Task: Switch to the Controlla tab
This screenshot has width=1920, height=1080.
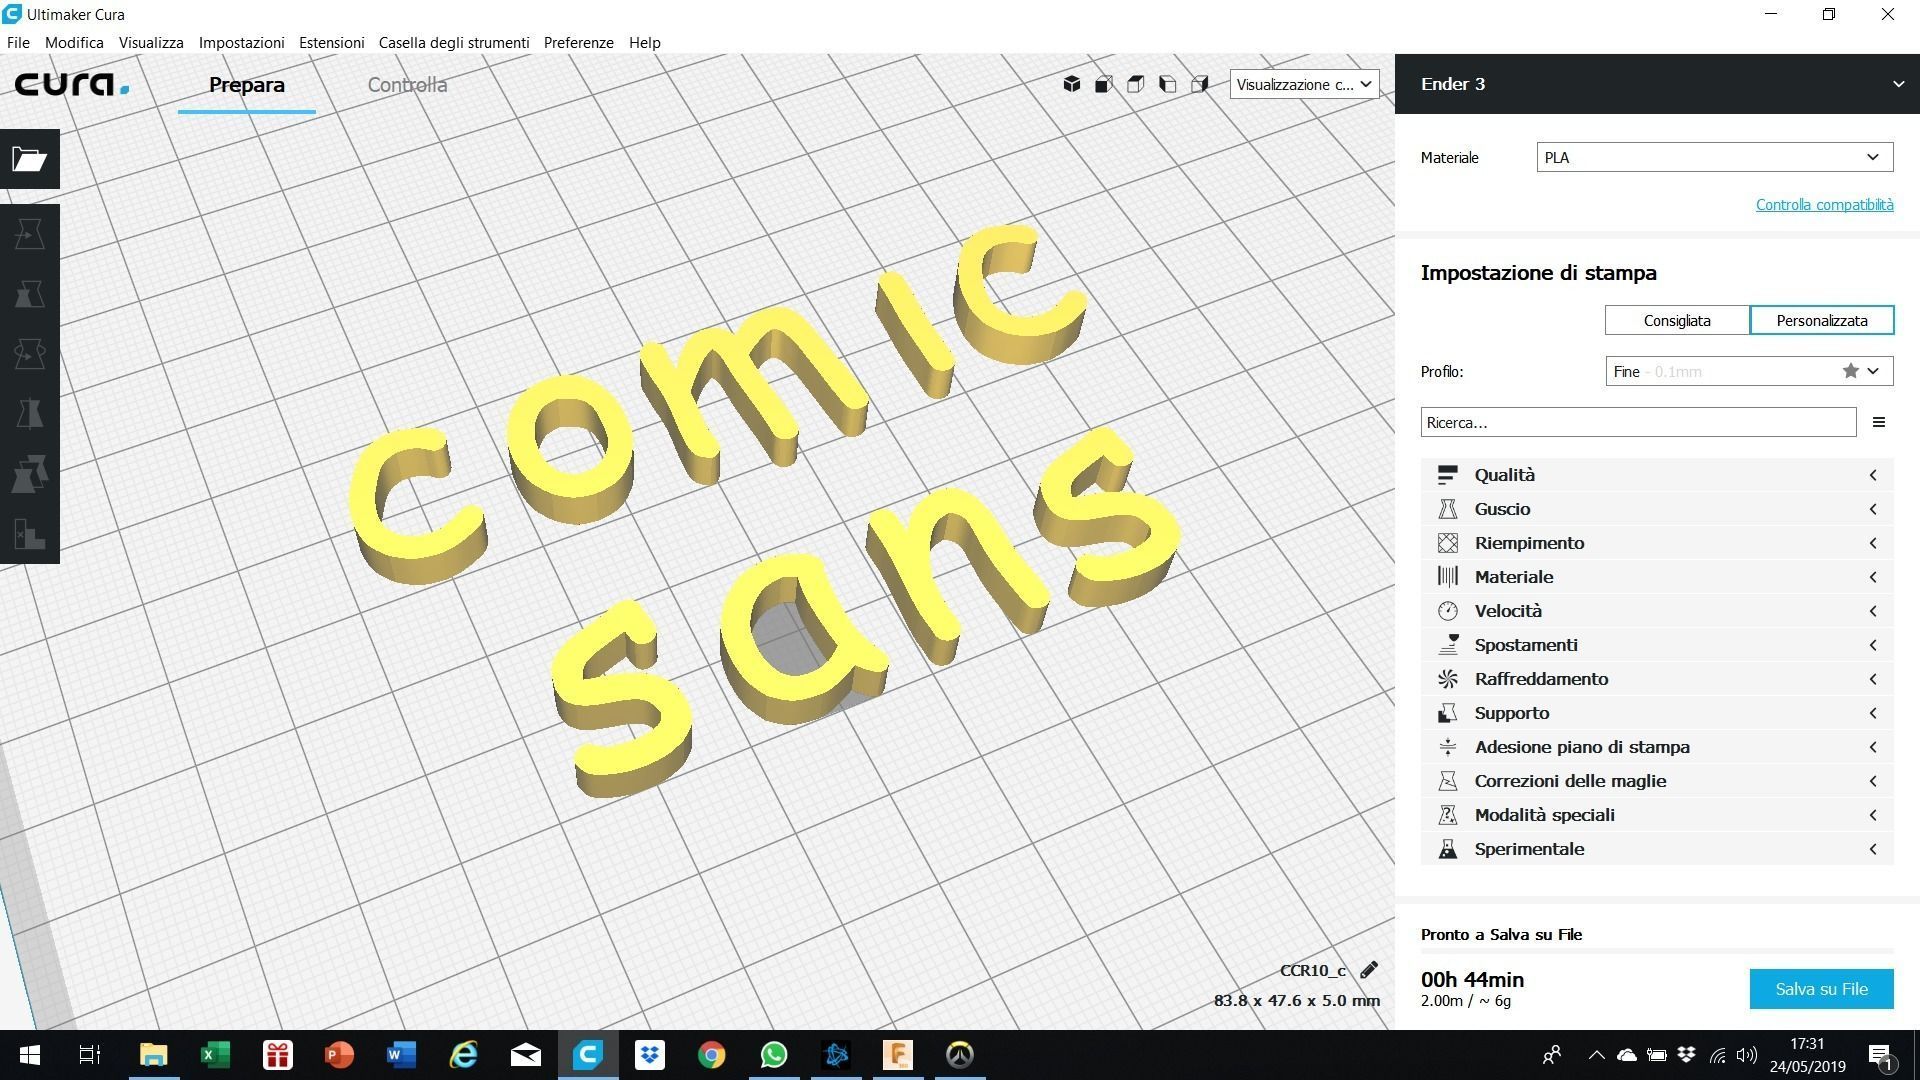Action: [407, 85]
